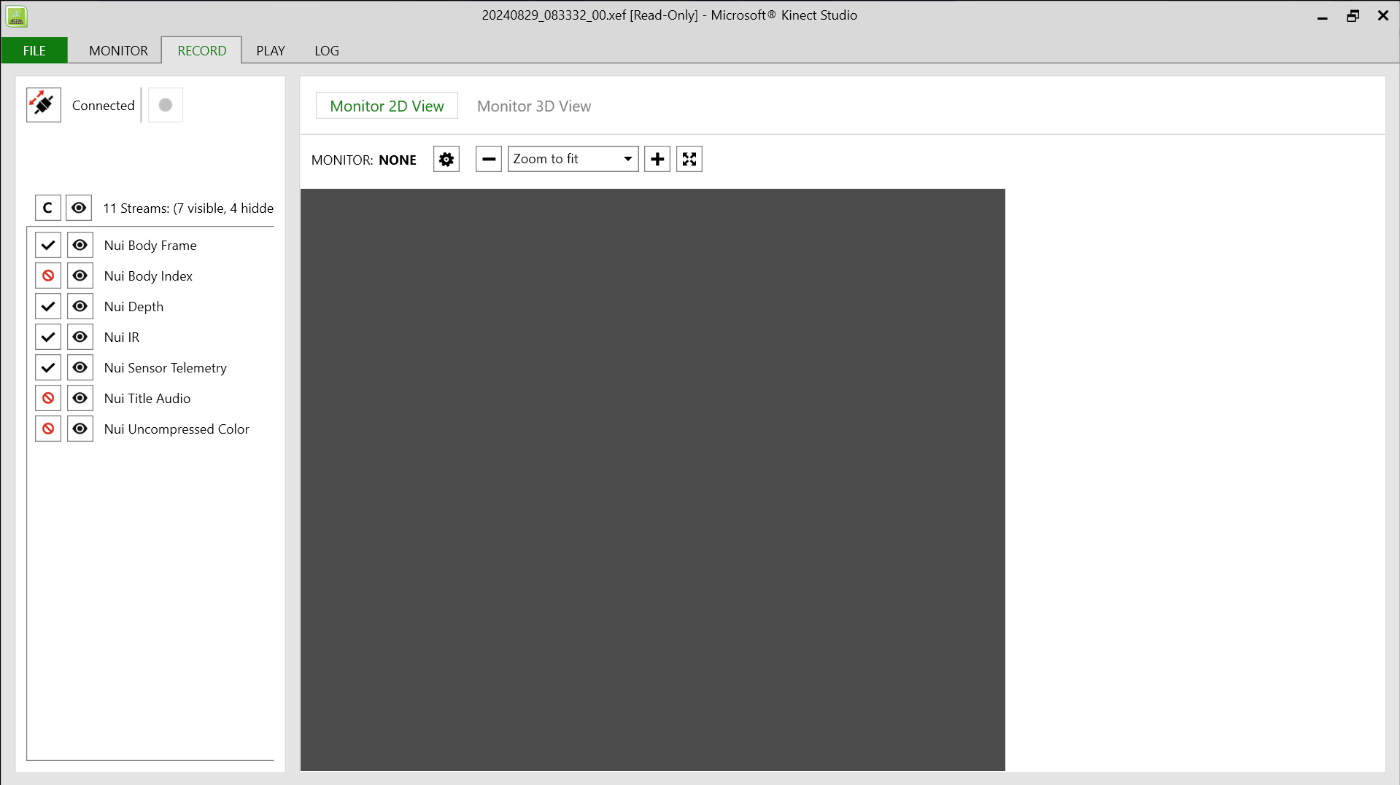Image resolution: width=1400 pixels, height=785 pixels.
Task: Click the zoom in plus button
Action: click(x=657, y=159)
